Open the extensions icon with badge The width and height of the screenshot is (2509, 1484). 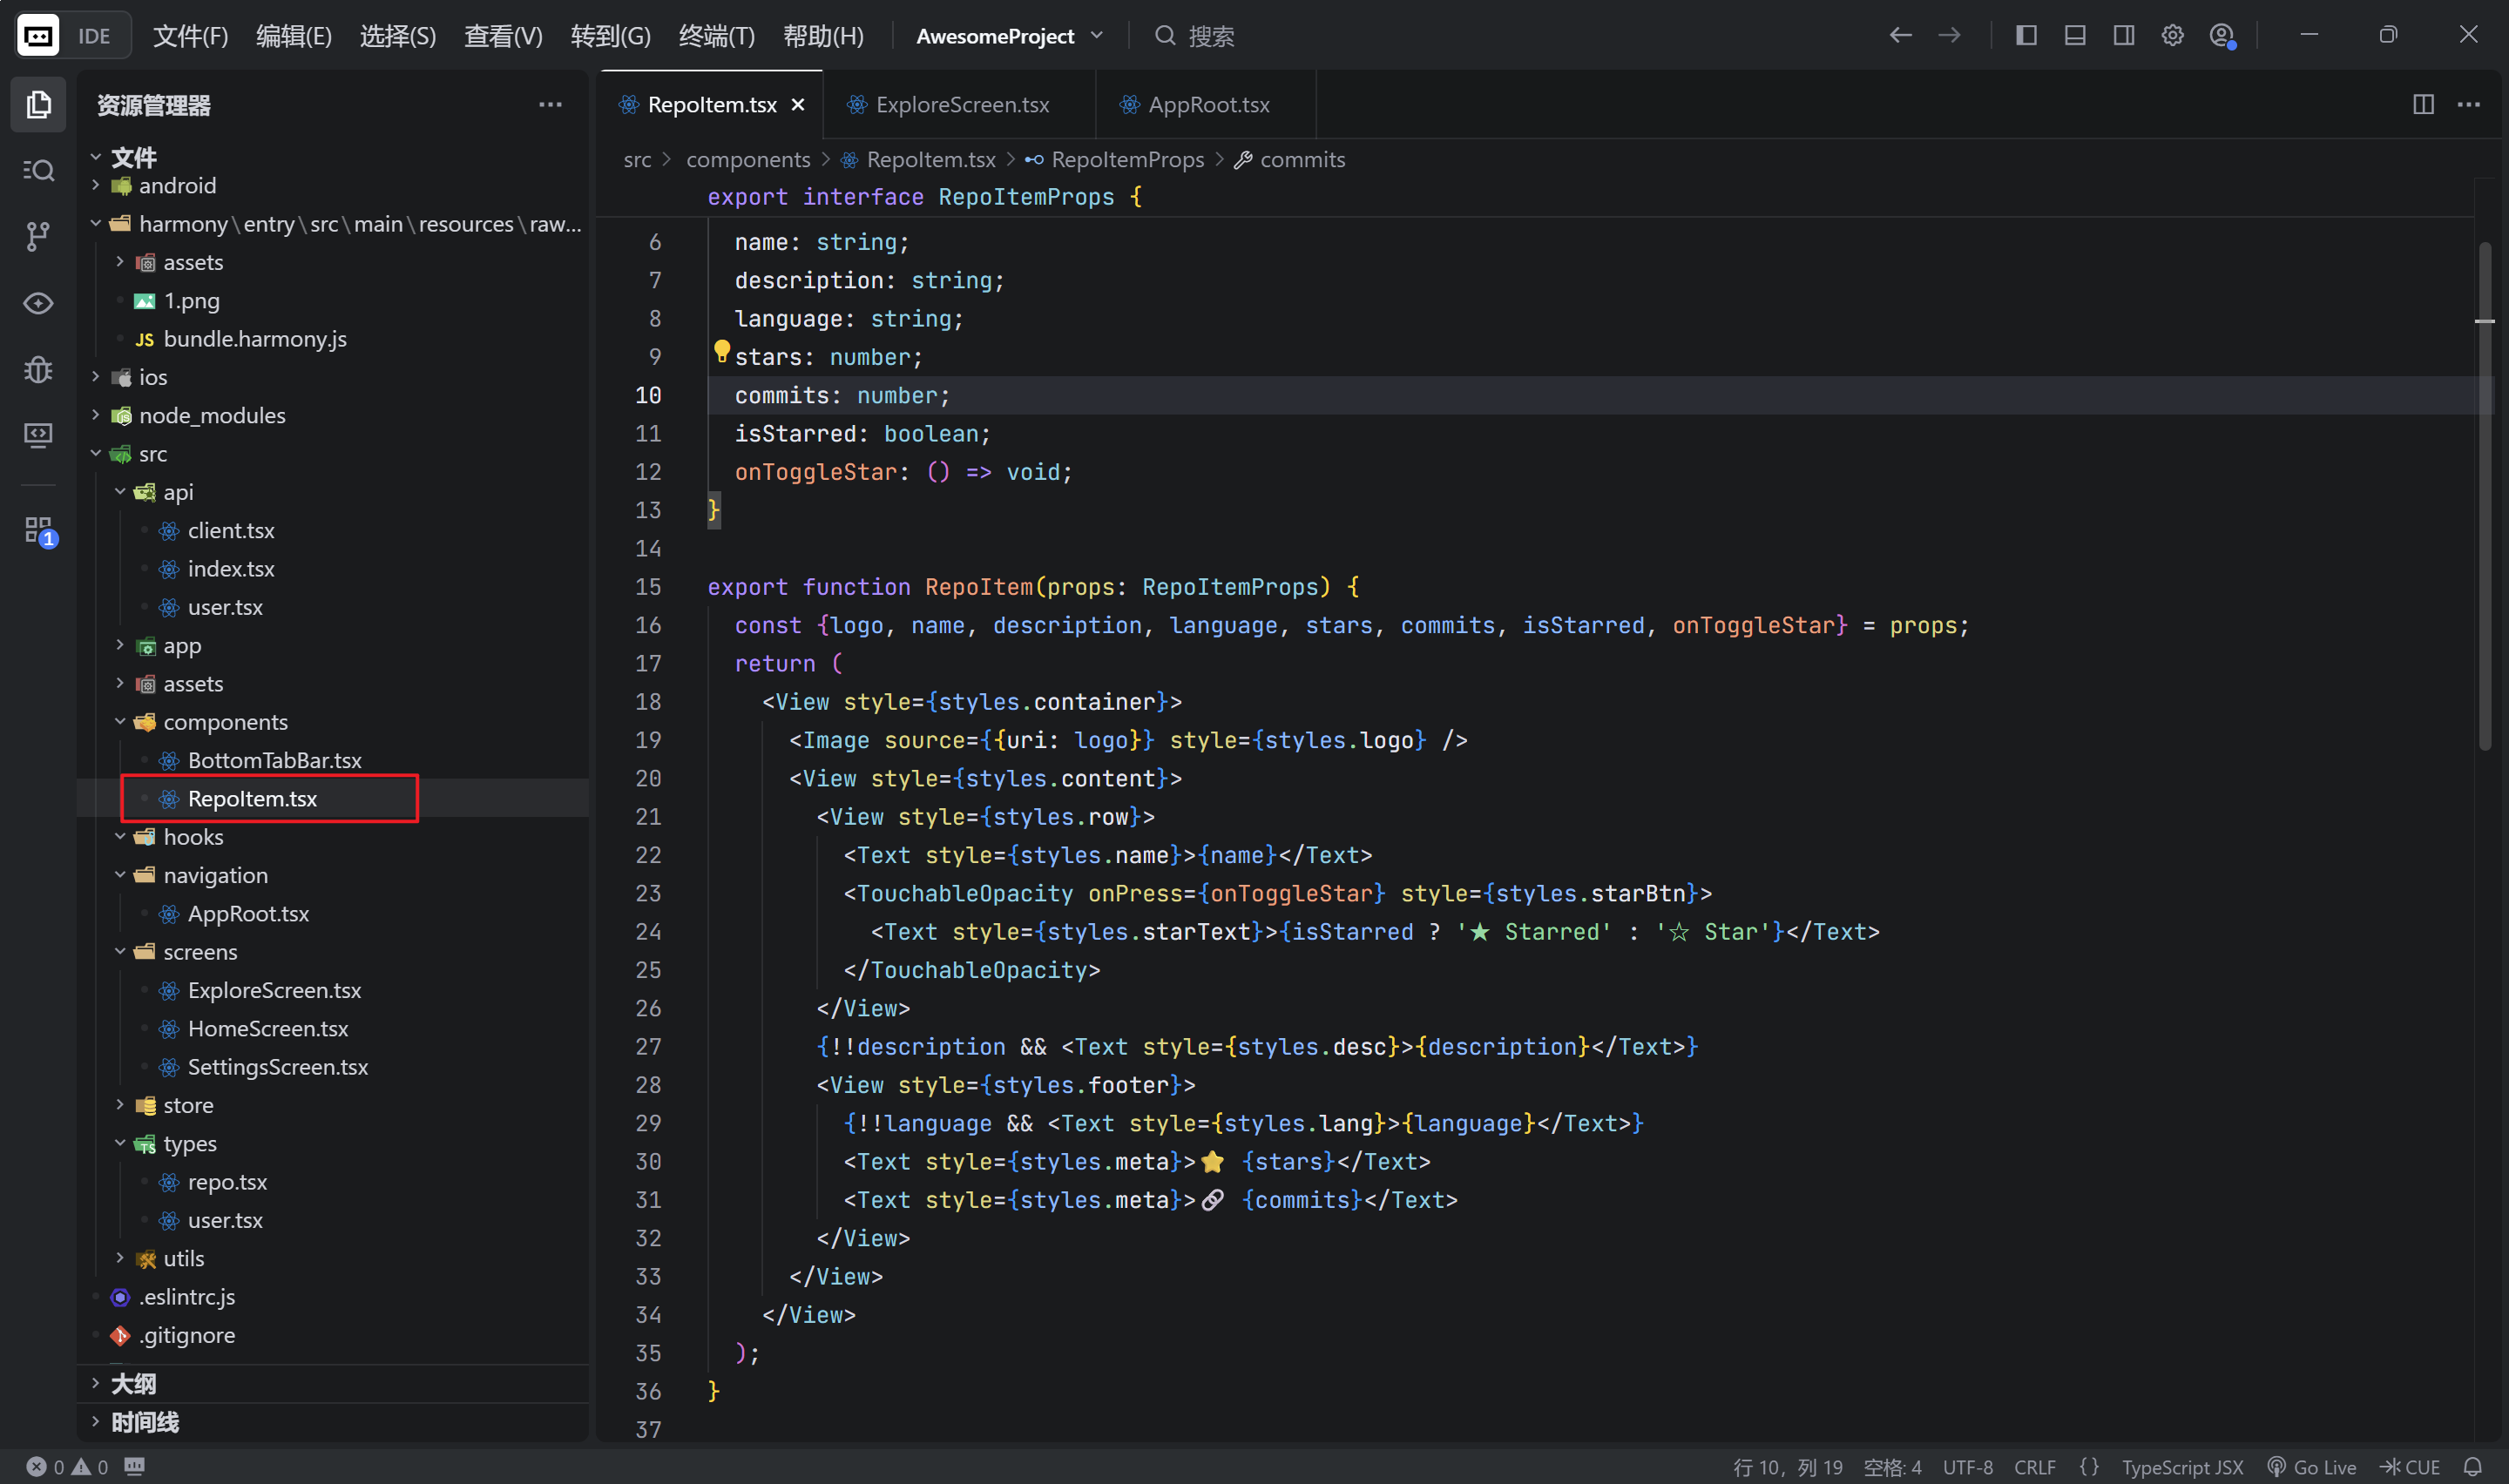point(38,530)
